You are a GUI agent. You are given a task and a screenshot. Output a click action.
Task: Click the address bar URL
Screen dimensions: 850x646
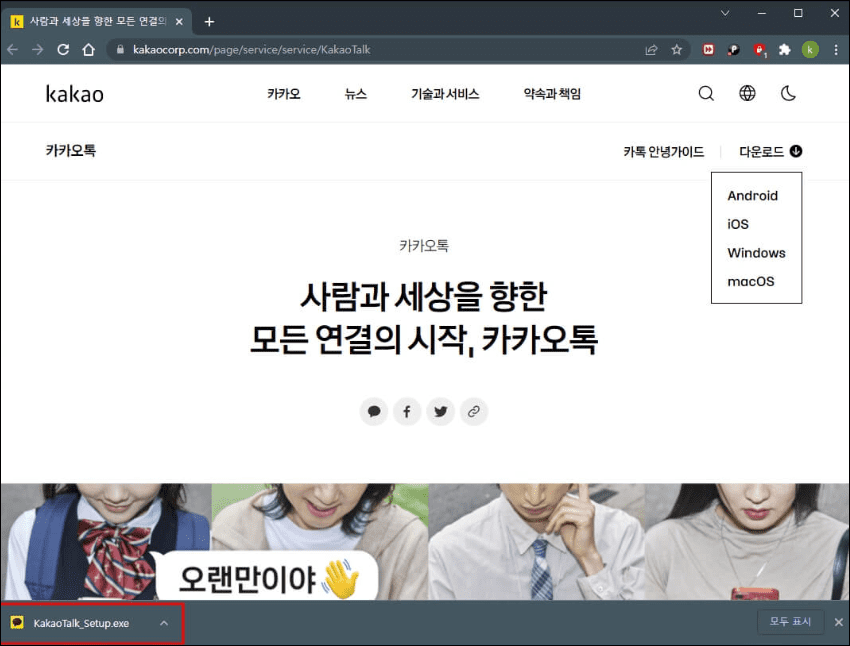click(x=252, y=50)
